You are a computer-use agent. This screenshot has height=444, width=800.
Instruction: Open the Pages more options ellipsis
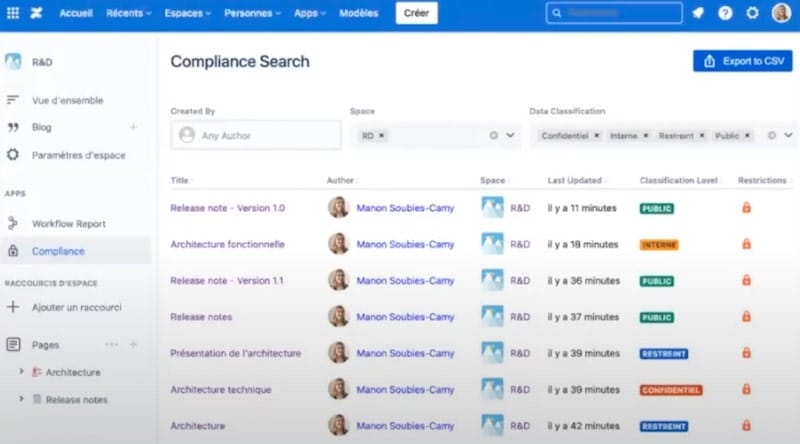[x=111, y=344]
